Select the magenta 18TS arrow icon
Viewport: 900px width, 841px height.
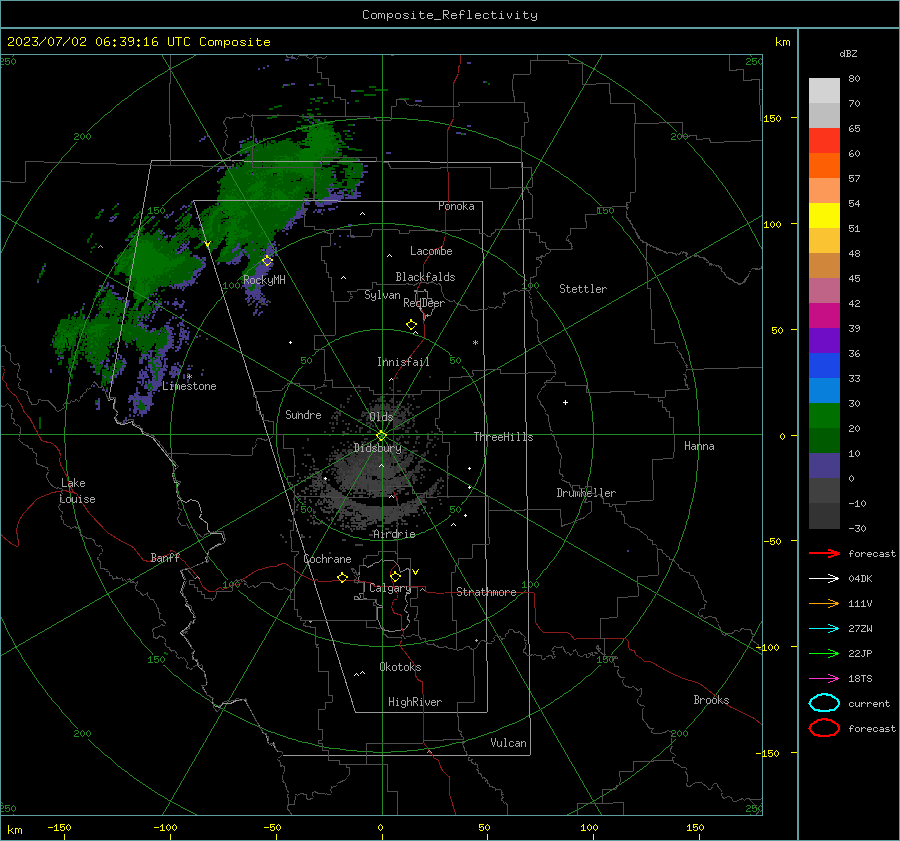click(x=824, y=679)
